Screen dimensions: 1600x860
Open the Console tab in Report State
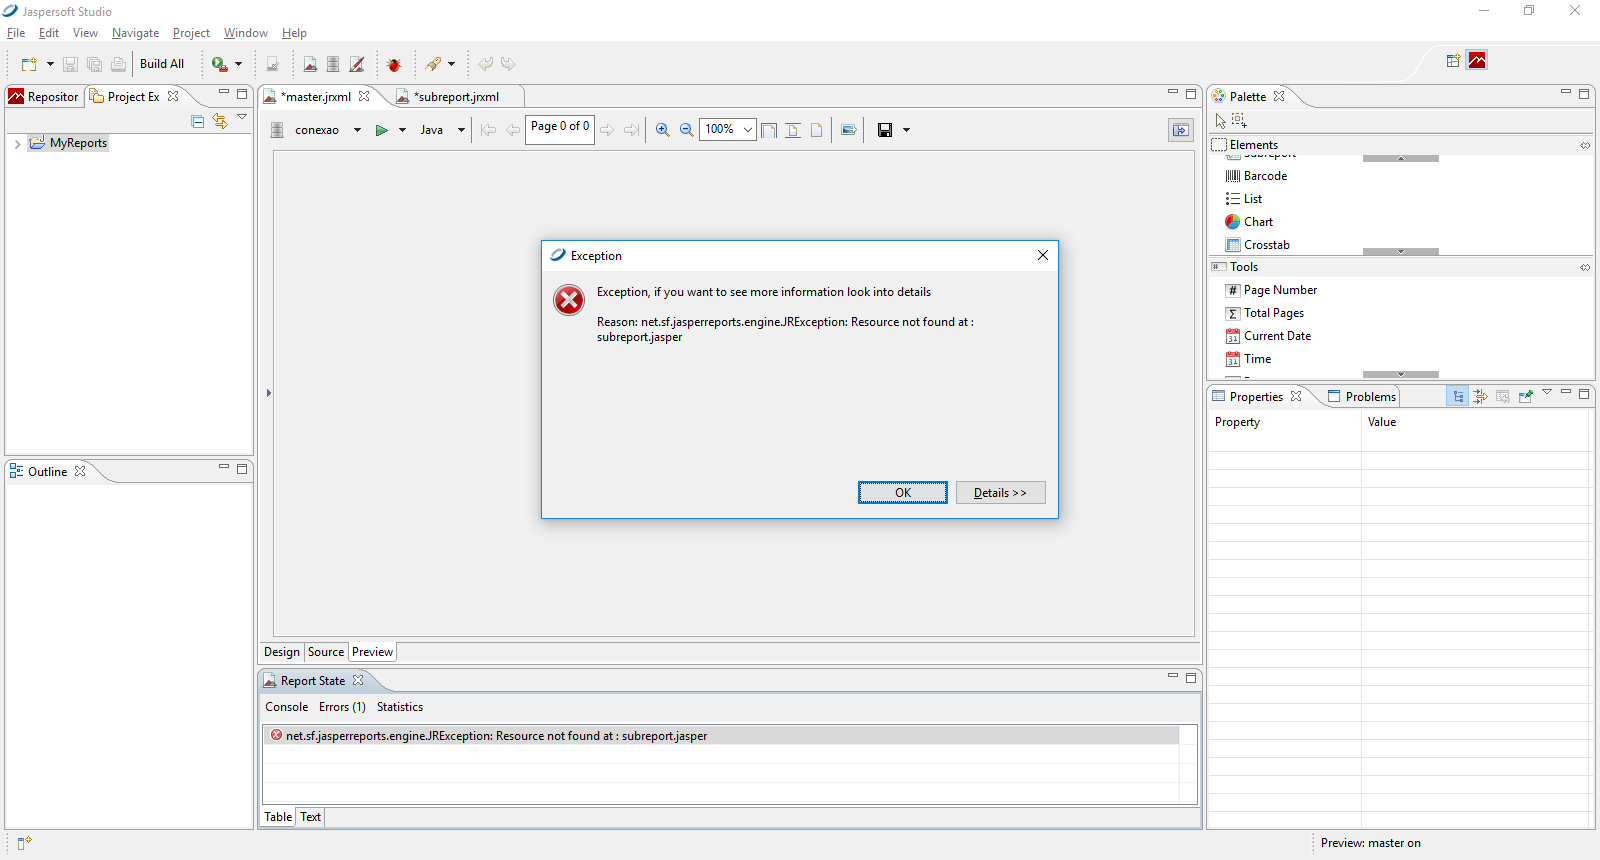click(x=287, y=707)
